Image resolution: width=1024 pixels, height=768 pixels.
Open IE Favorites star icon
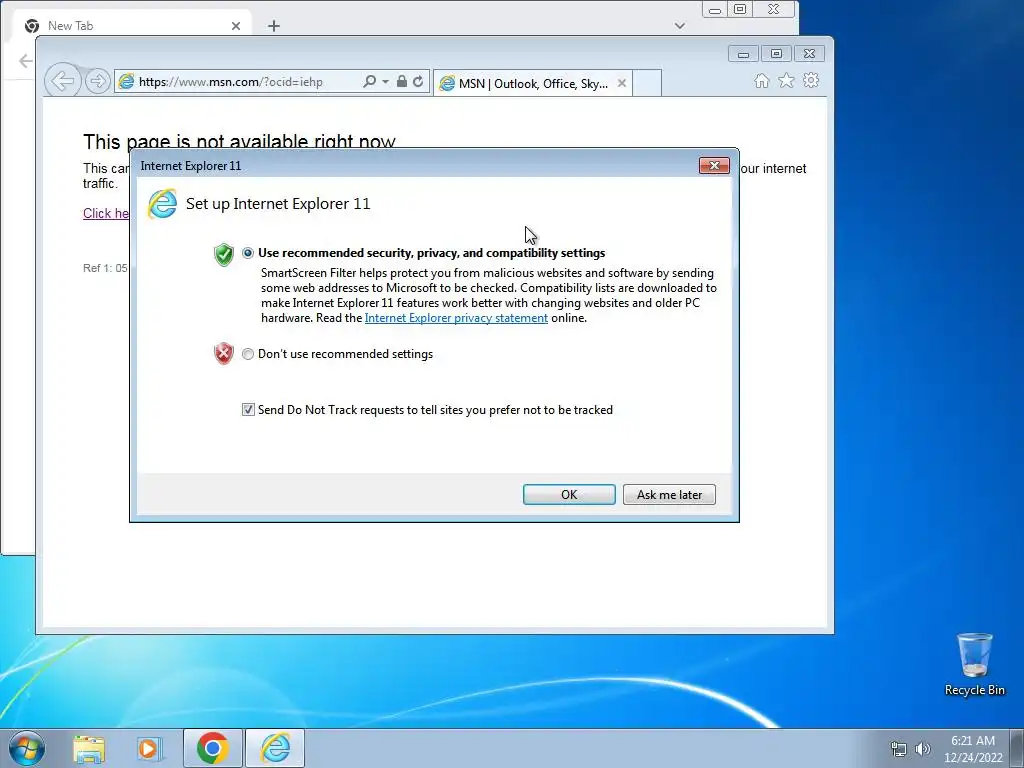786,80
